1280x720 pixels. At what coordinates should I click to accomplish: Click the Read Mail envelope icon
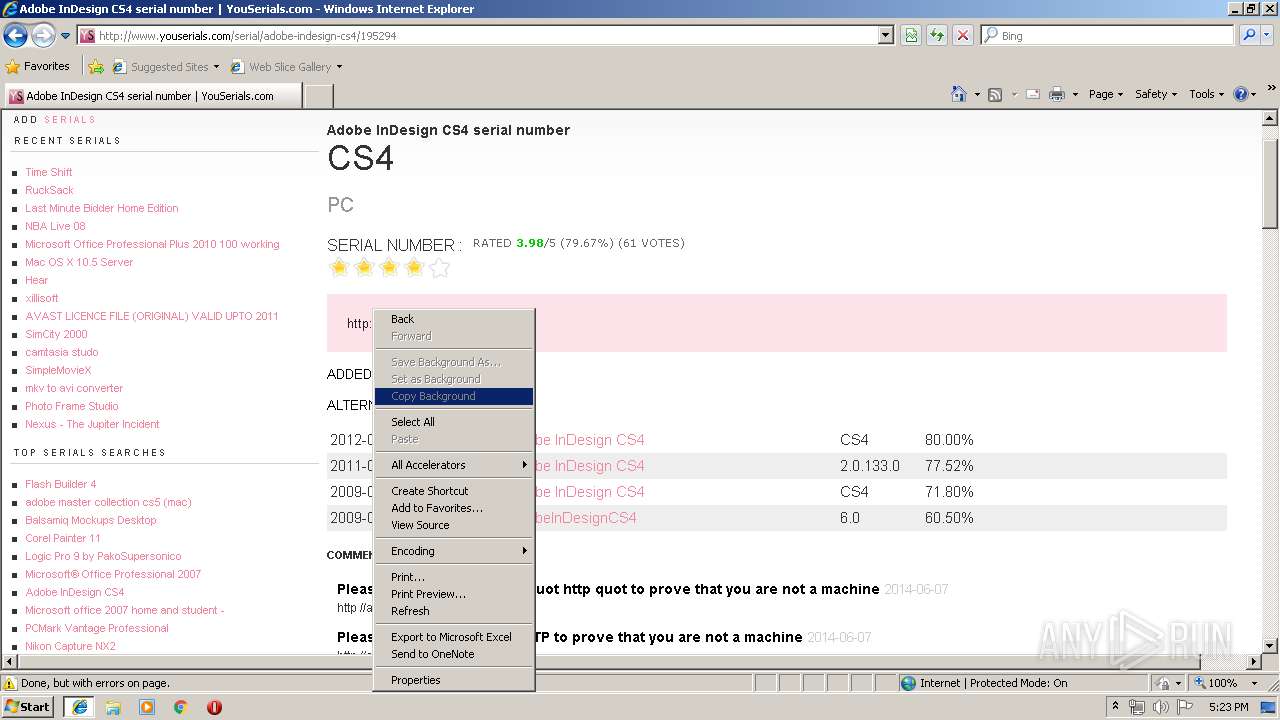pyautogui.click(x=1032, y=94)
